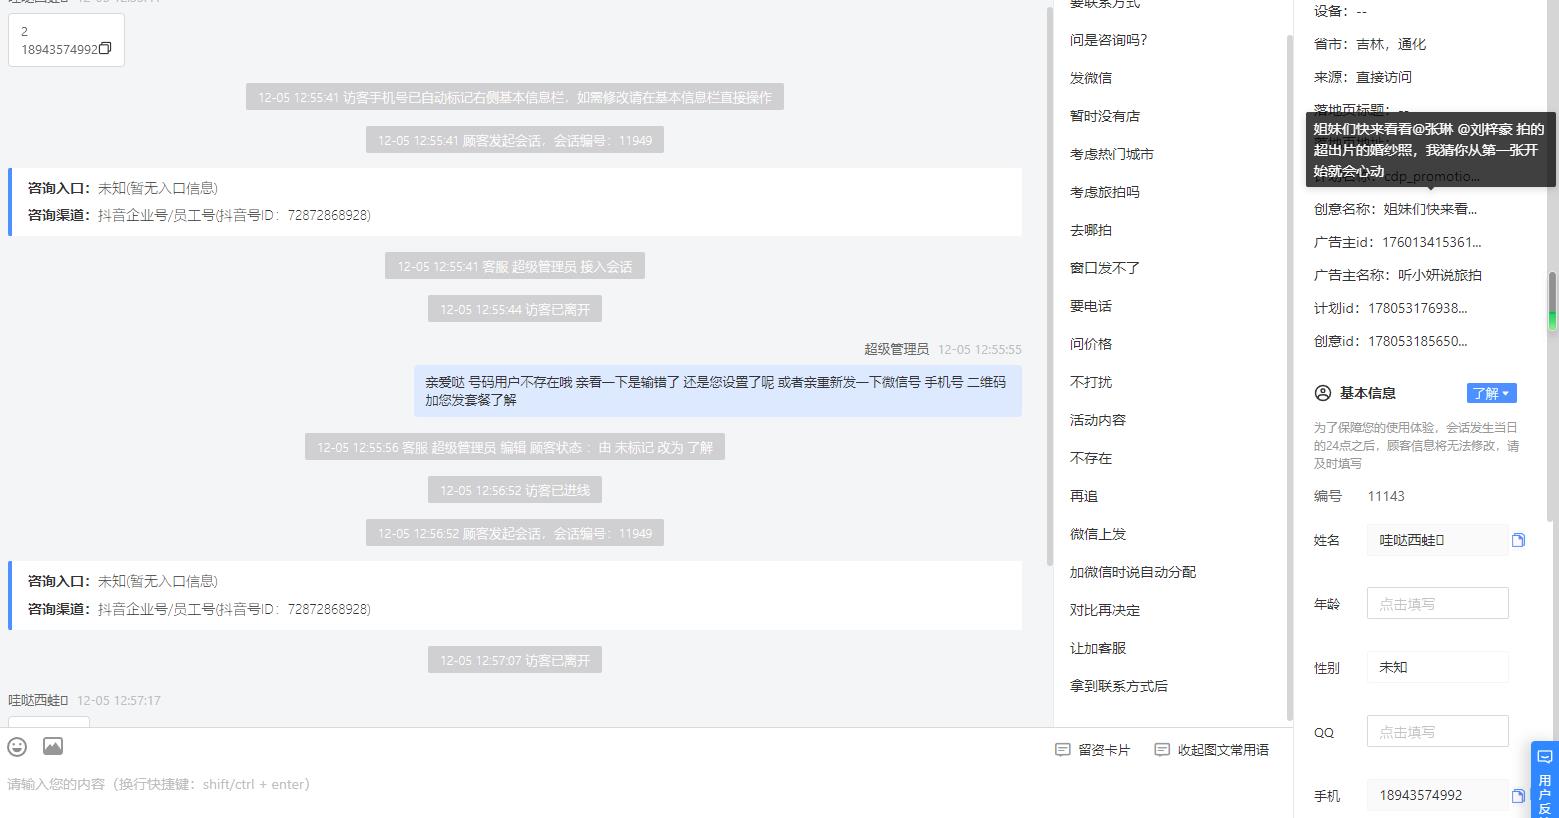
Task: Expand the 了解 status dropdown
Action: coord(1491,393)
